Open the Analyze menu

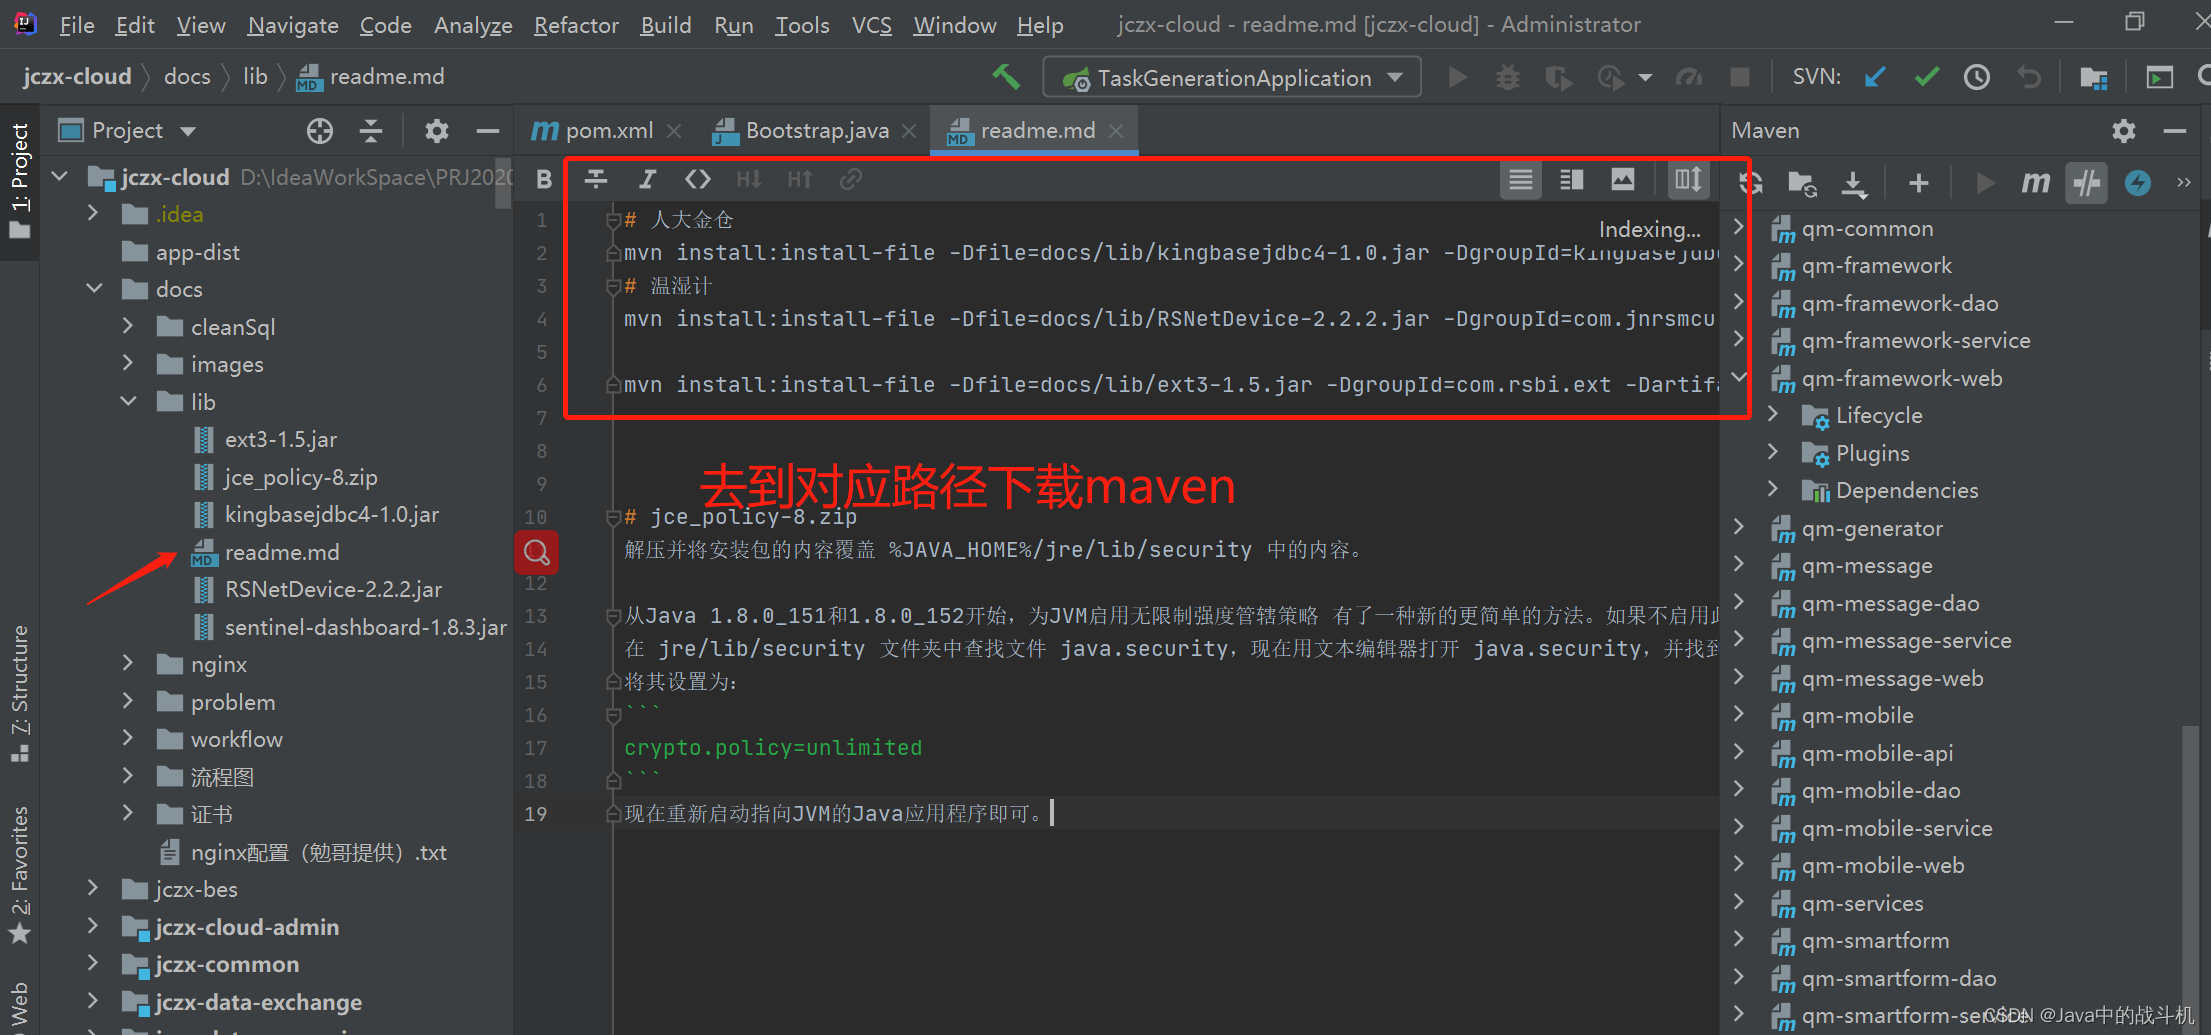473,25
